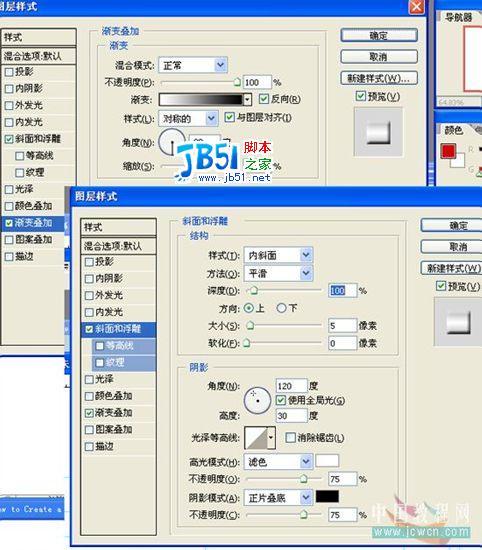The width and height of the screenshot is (482, 550).
Task: Open the 样式 内斜面 dropdown
Action: pyautogui.click(x=278, y=255)
